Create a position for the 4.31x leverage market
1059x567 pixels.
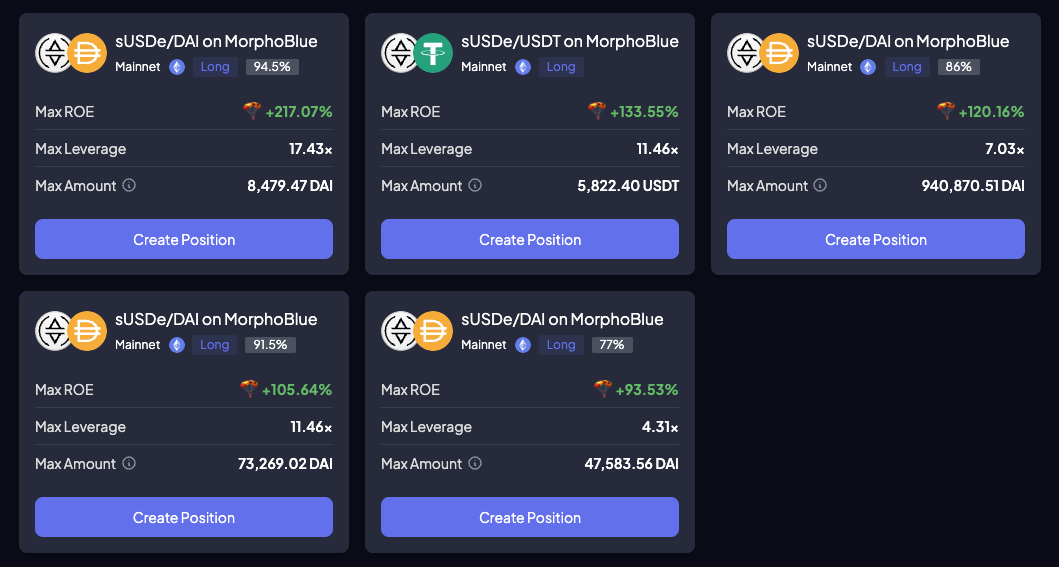click(530, 518)
